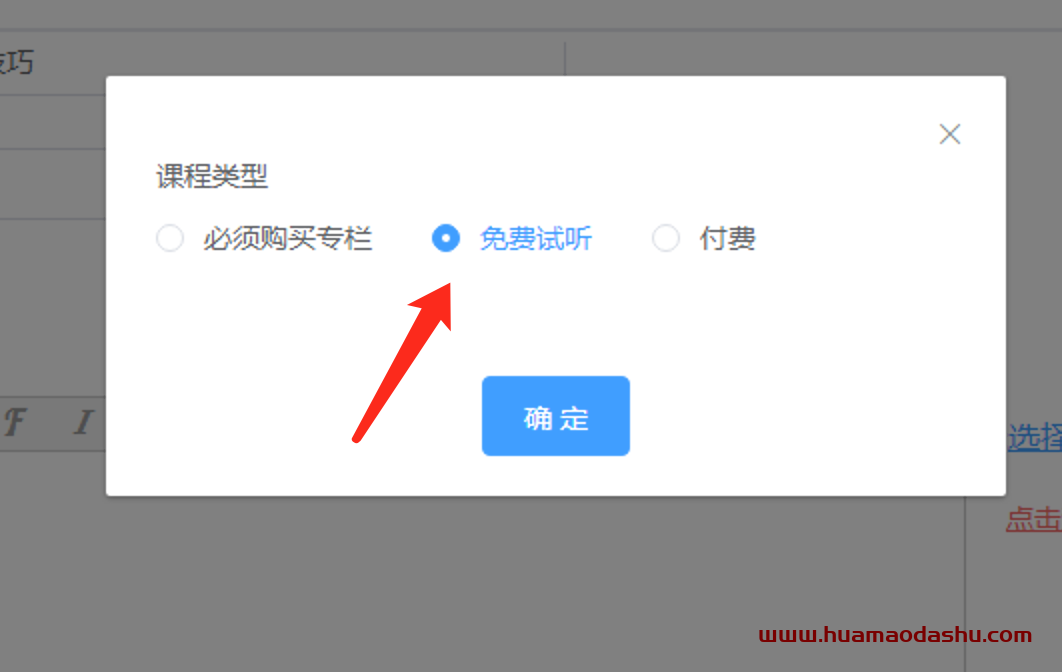The width and height of the screenshot is (1062, 672).
Task: Click the www.huamaodashu.com watermark text
Action: click(x=895, y=635)
